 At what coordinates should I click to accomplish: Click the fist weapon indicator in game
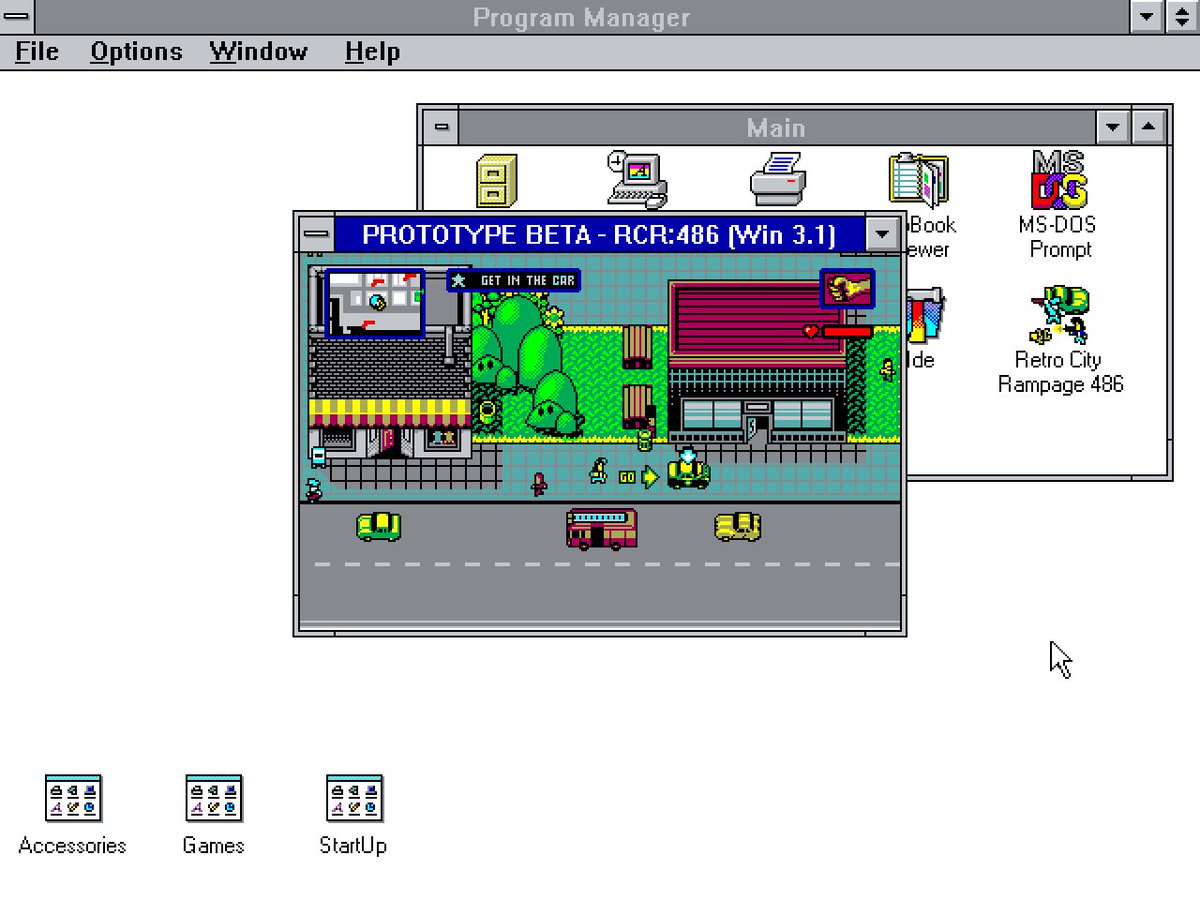tap(847, 289)
